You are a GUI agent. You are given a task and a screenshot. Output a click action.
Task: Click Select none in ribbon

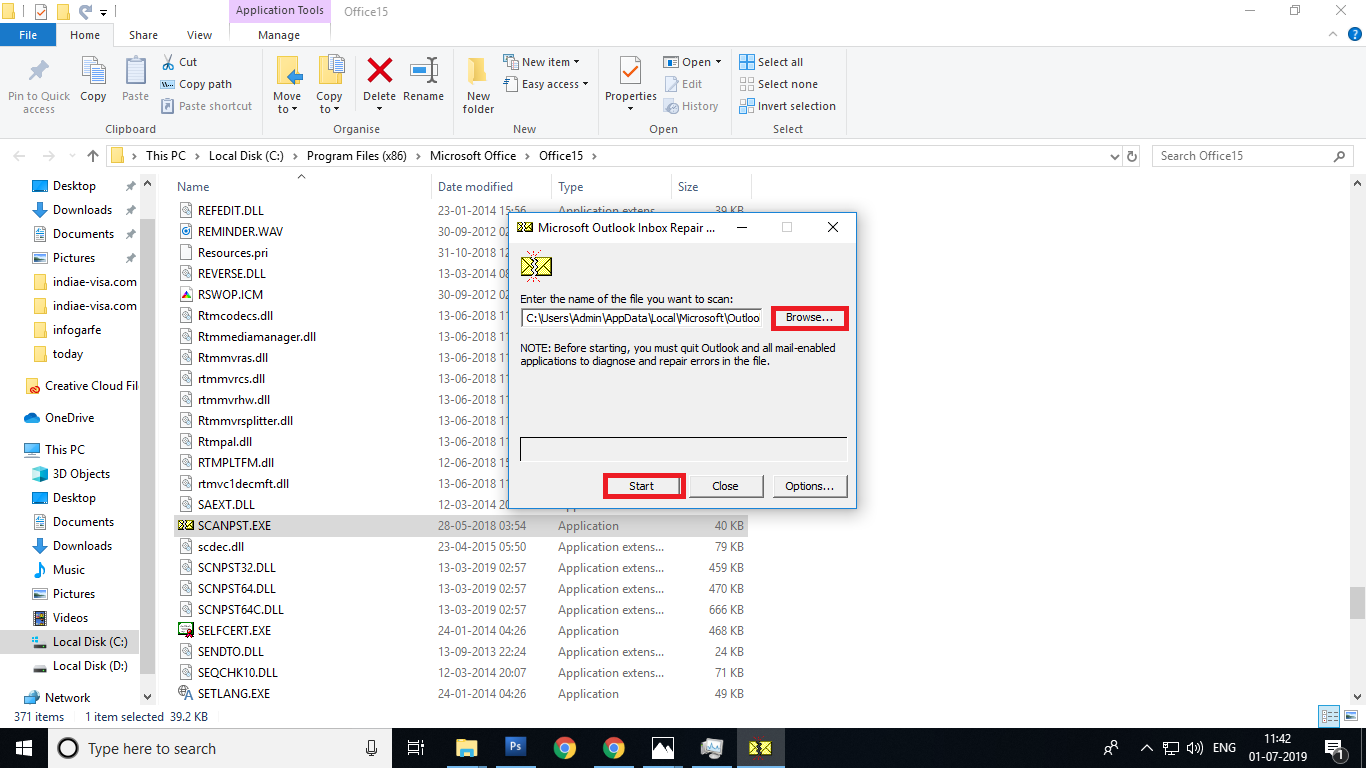[778, 84]
